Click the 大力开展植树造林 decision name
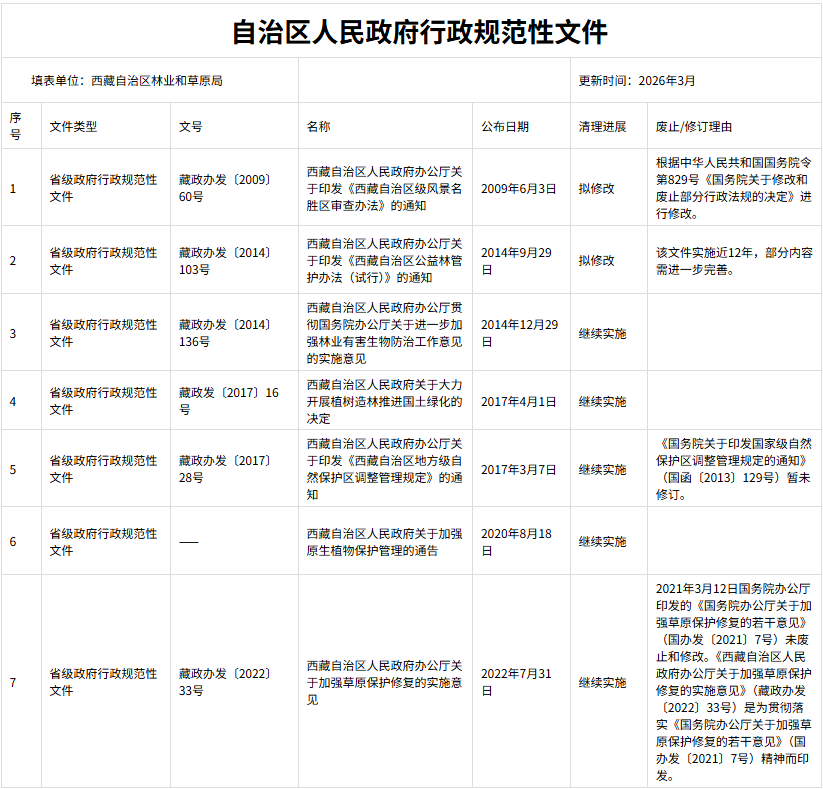823x789 pixels. tap(384, 401)
